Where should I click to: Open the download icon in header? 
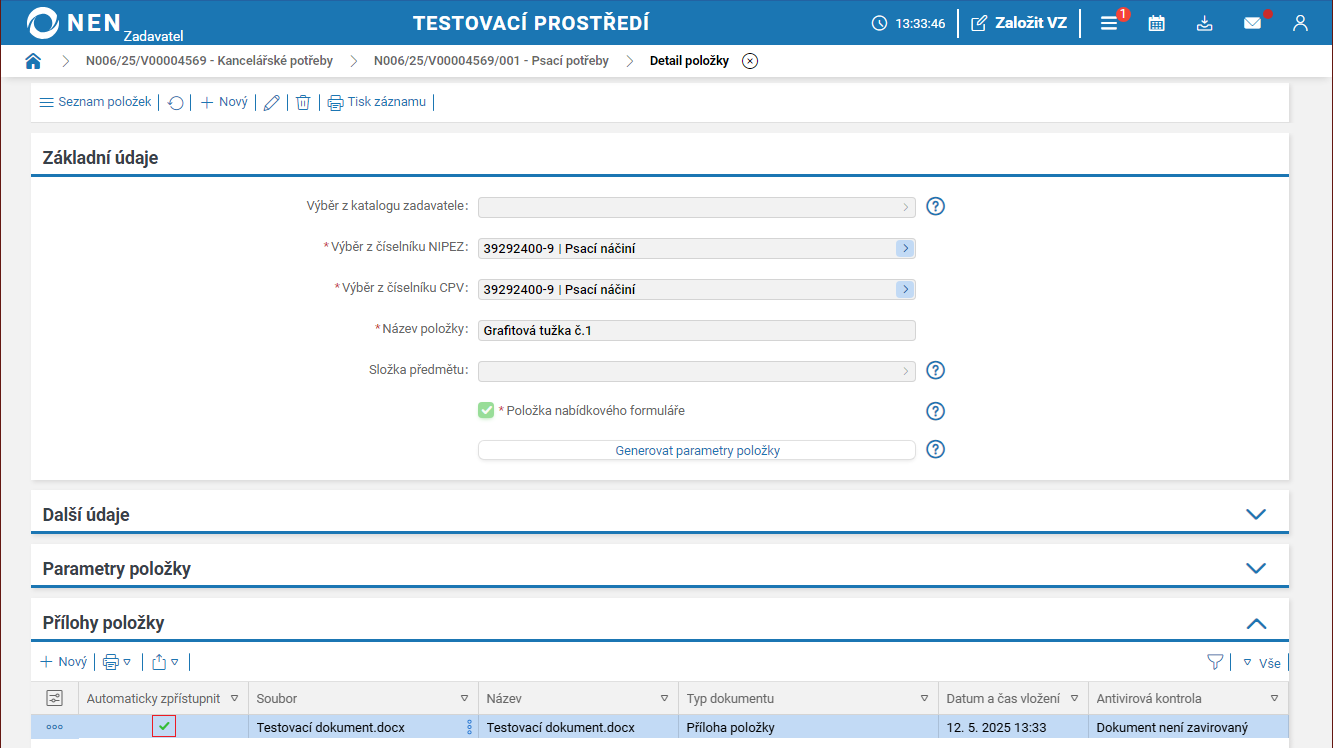1204,23
